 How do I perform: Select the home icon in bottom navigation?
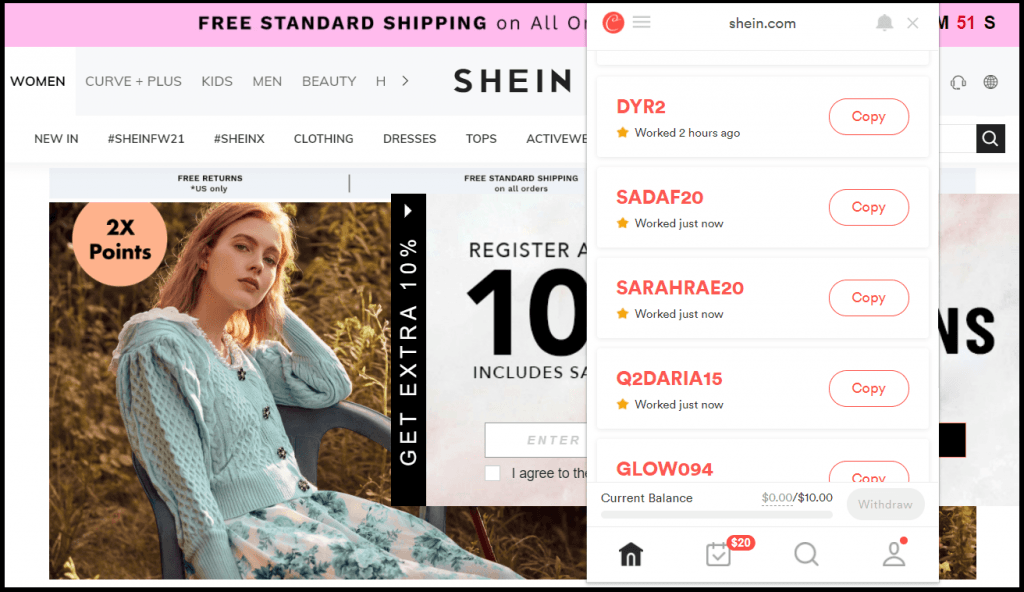pyautogui.click(x=630, y=553)
